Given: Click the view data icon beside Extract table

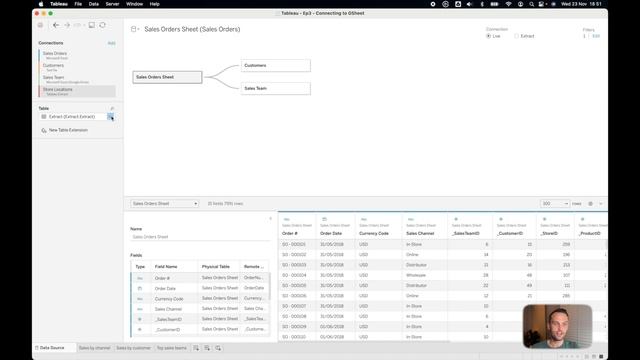Looking at the screenshot, I should coord(111,117).
